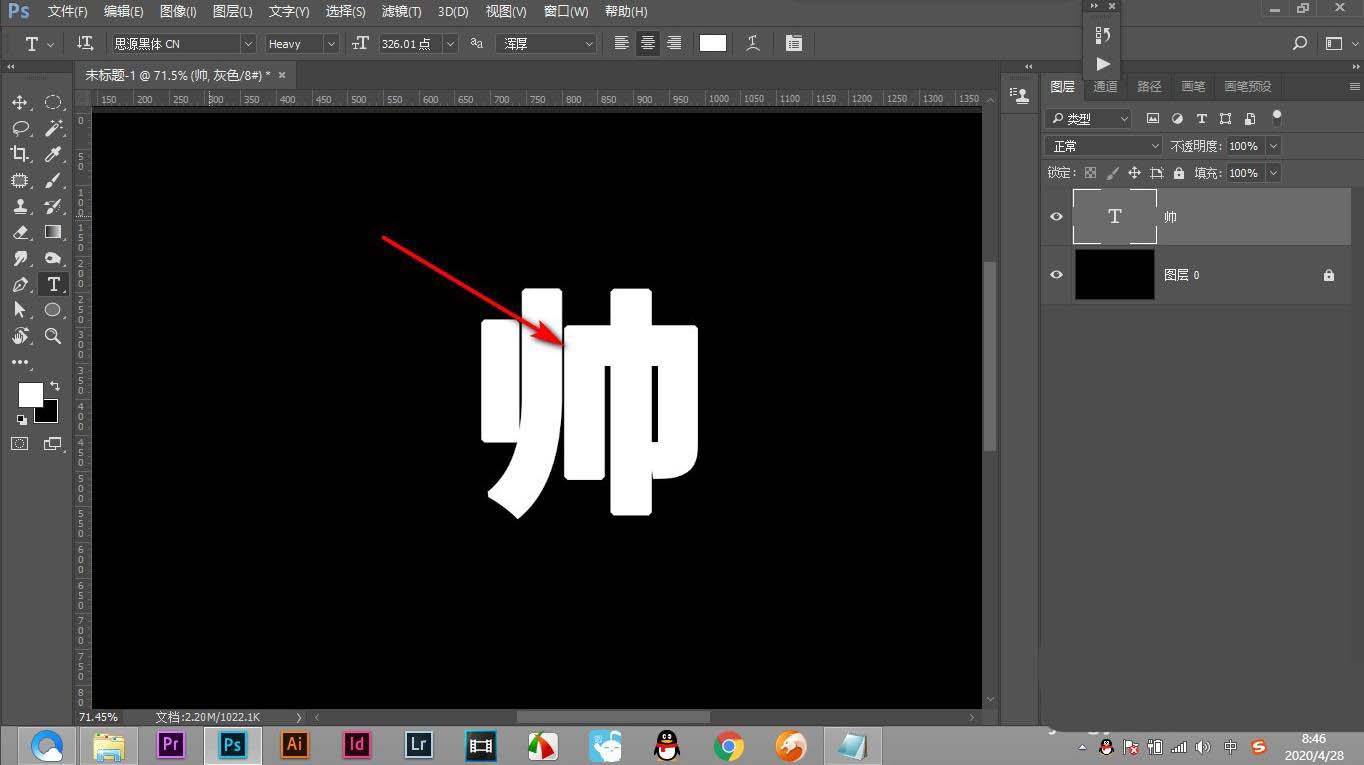The width and height of the screenshot is (1364, 765).
Task: Select the Eraser tool
Action: (20, 232)
